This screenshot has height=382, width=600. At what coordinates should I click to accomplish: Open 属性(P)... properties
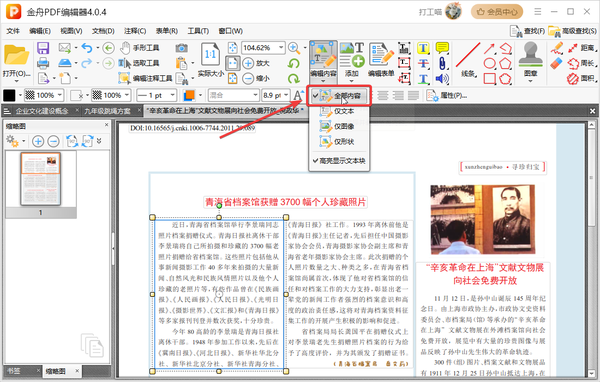tap(447, 95)
